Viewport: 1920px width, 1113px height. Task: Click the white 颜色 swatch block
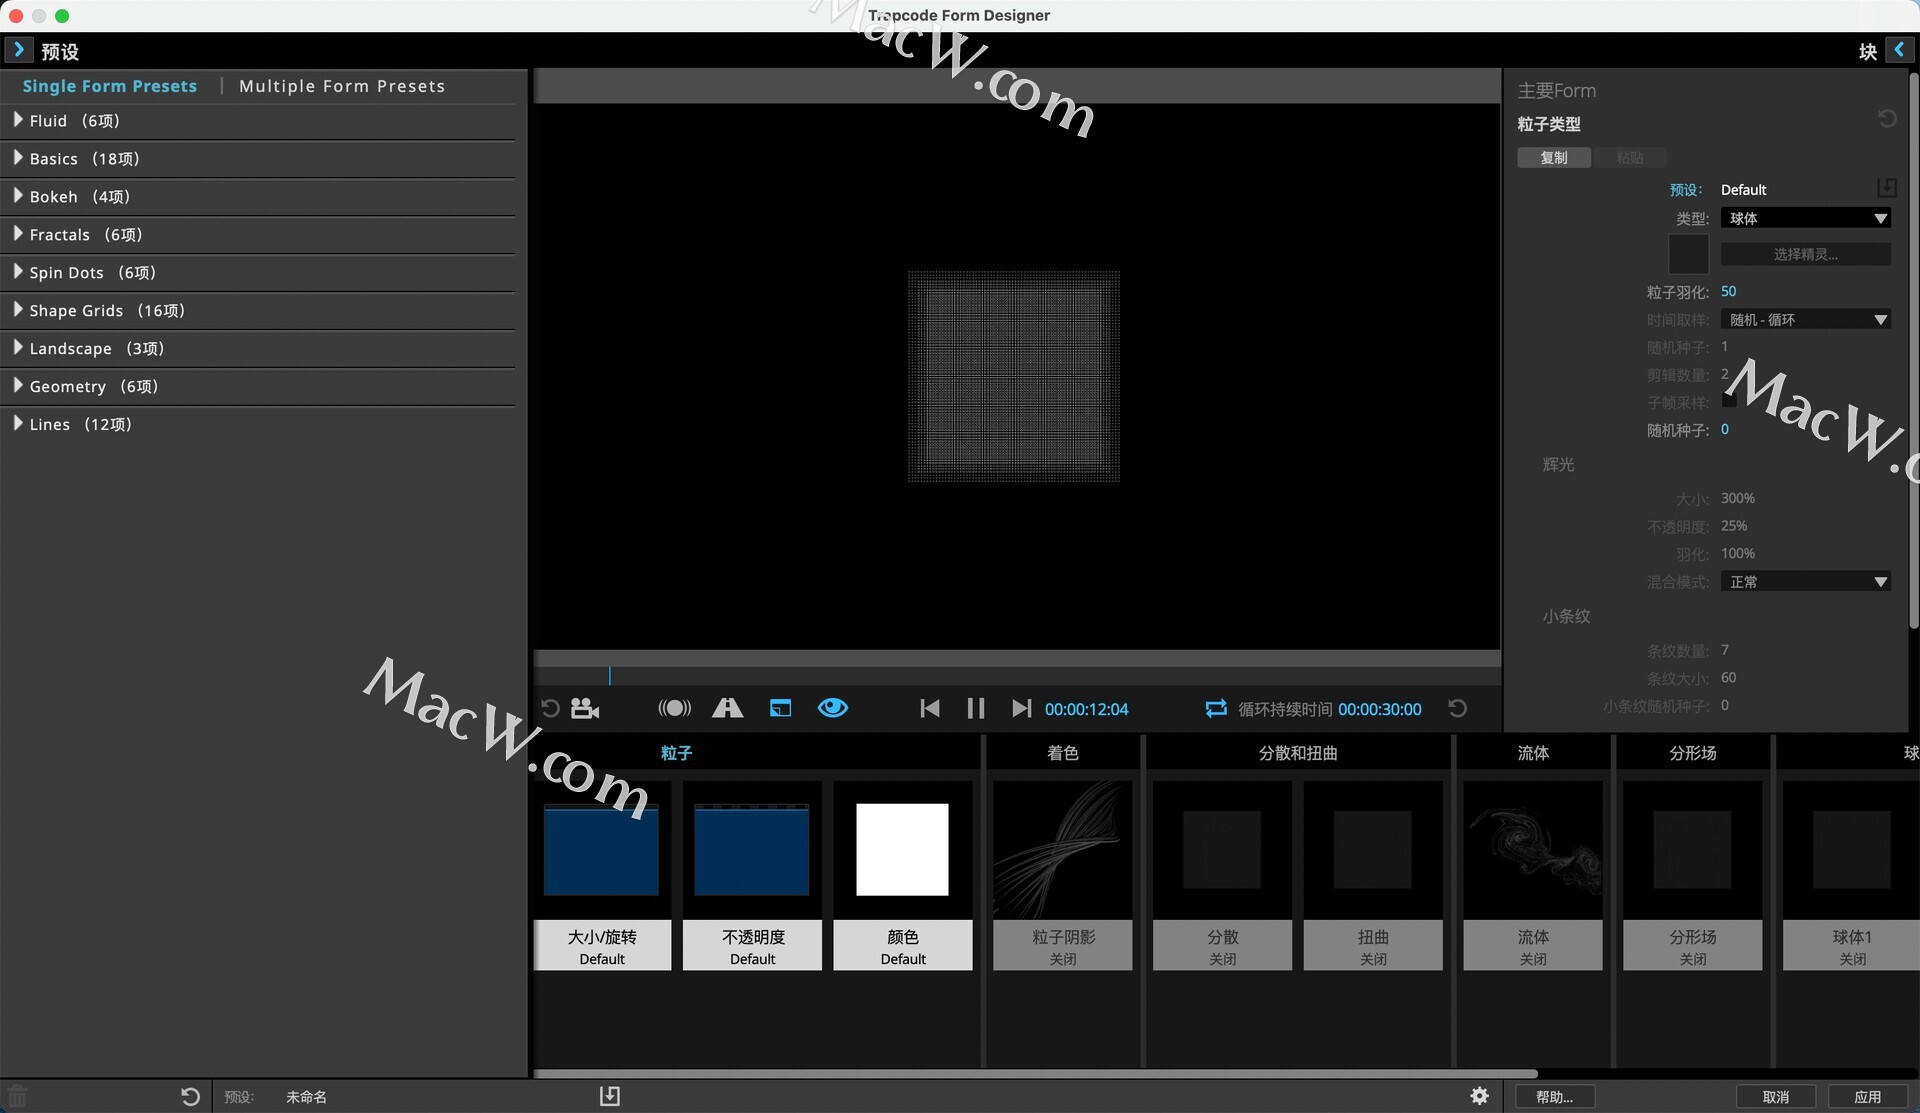coord(902,849)
